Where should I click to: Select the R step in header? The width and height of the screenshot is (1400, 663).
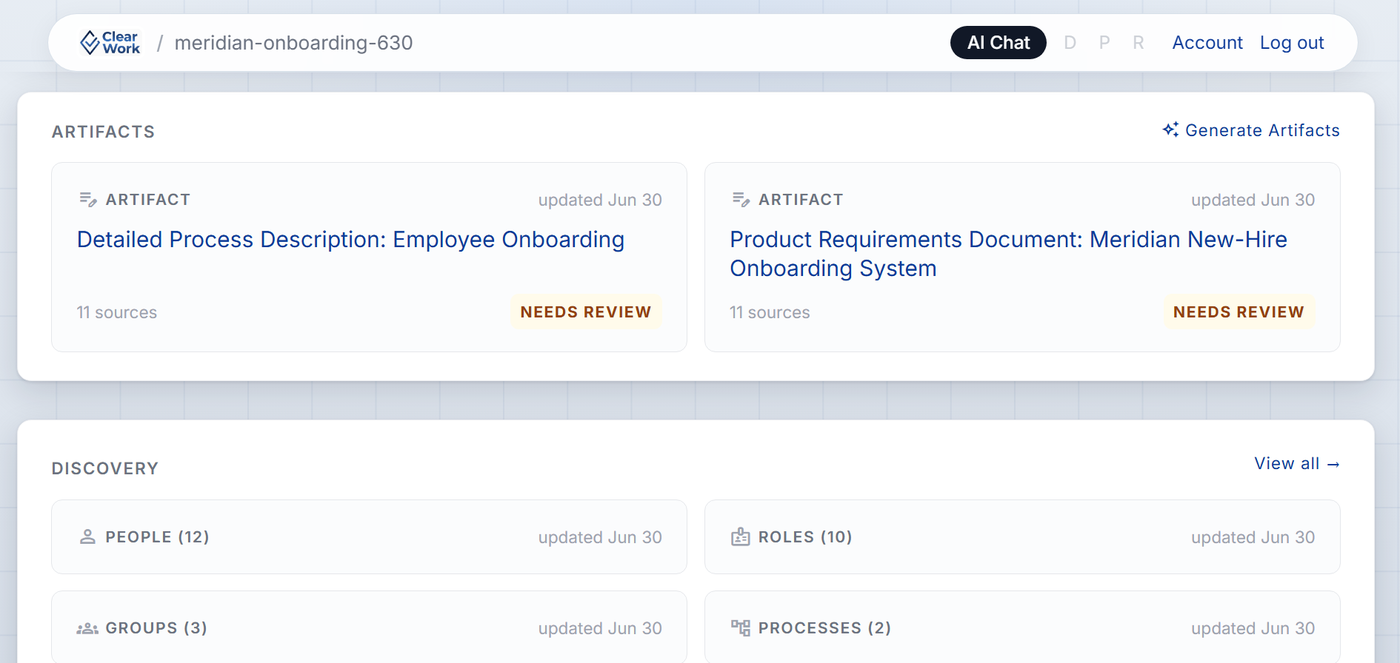coord(1138,43)
